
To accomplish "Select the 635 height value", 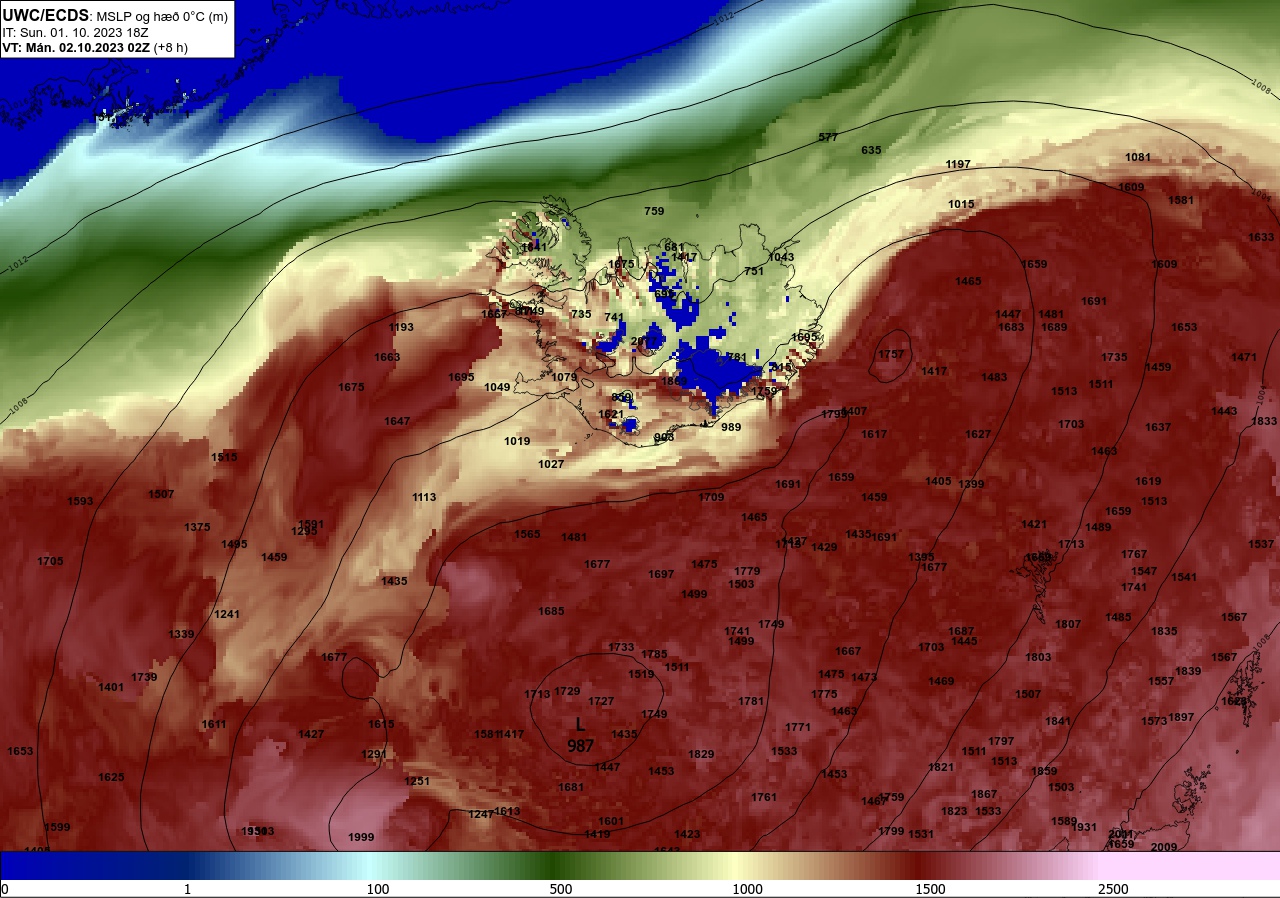I will coord(871,150).
